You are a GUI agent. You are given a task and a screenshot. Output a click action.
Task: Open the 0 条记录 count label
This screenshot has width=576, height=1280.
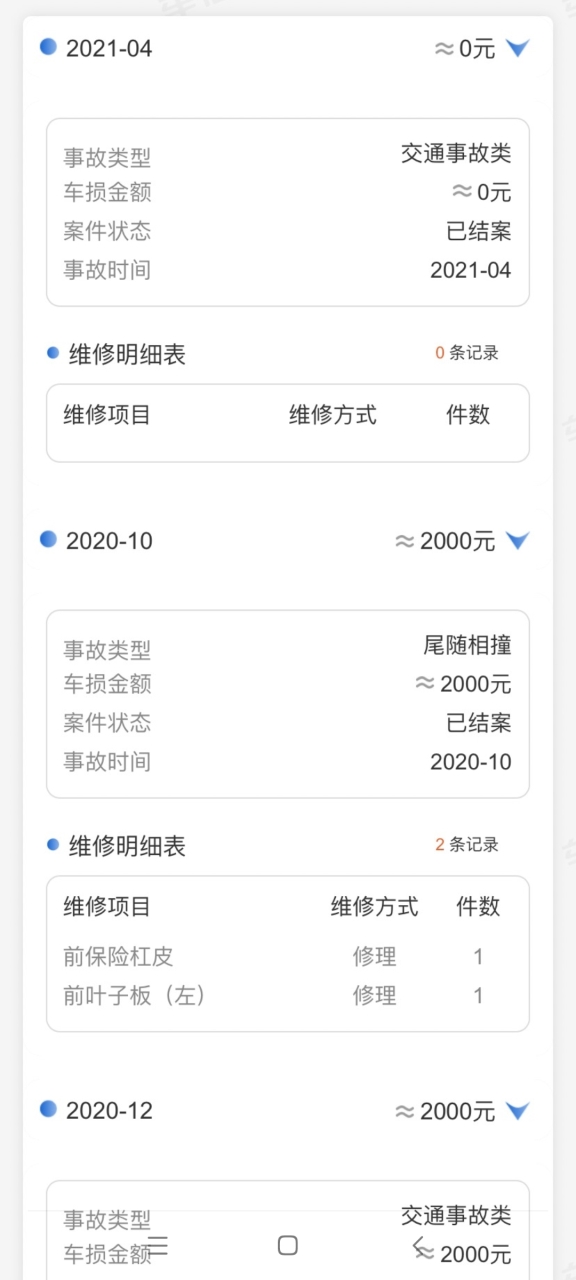click(x=467, y=352)
